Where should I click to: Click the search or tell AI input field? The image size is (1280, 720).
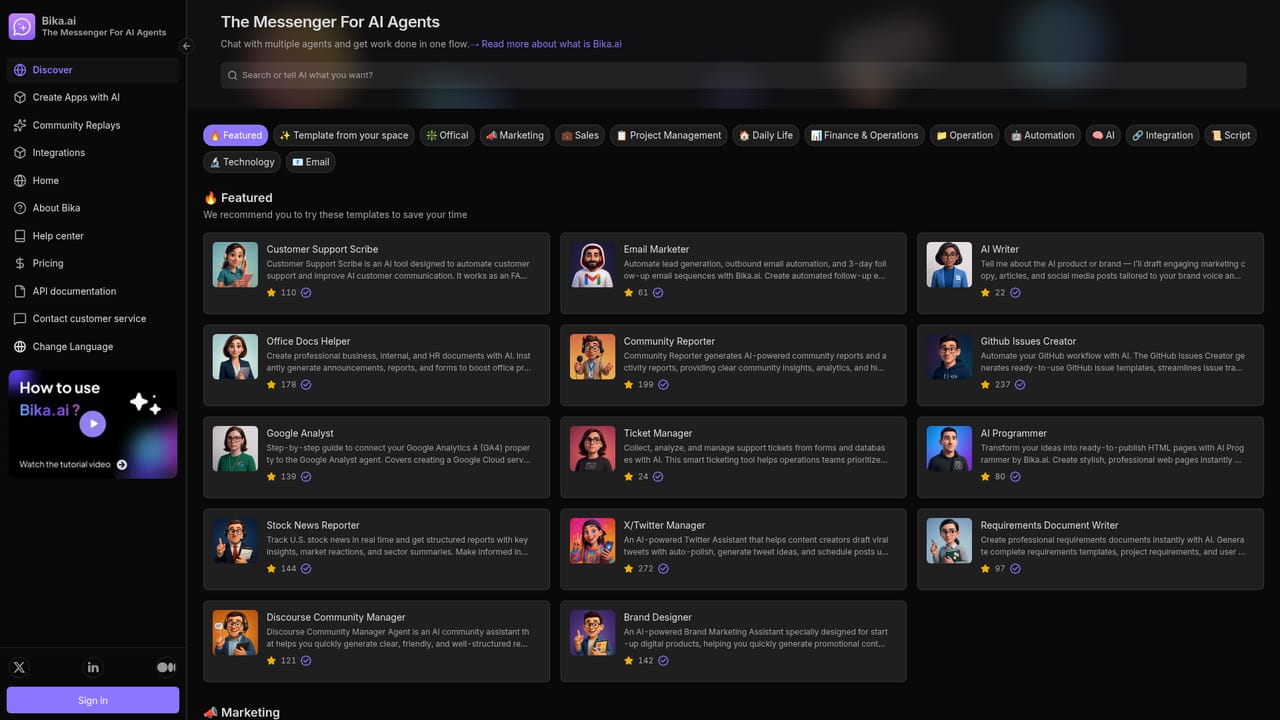click(x=733, y=75)
